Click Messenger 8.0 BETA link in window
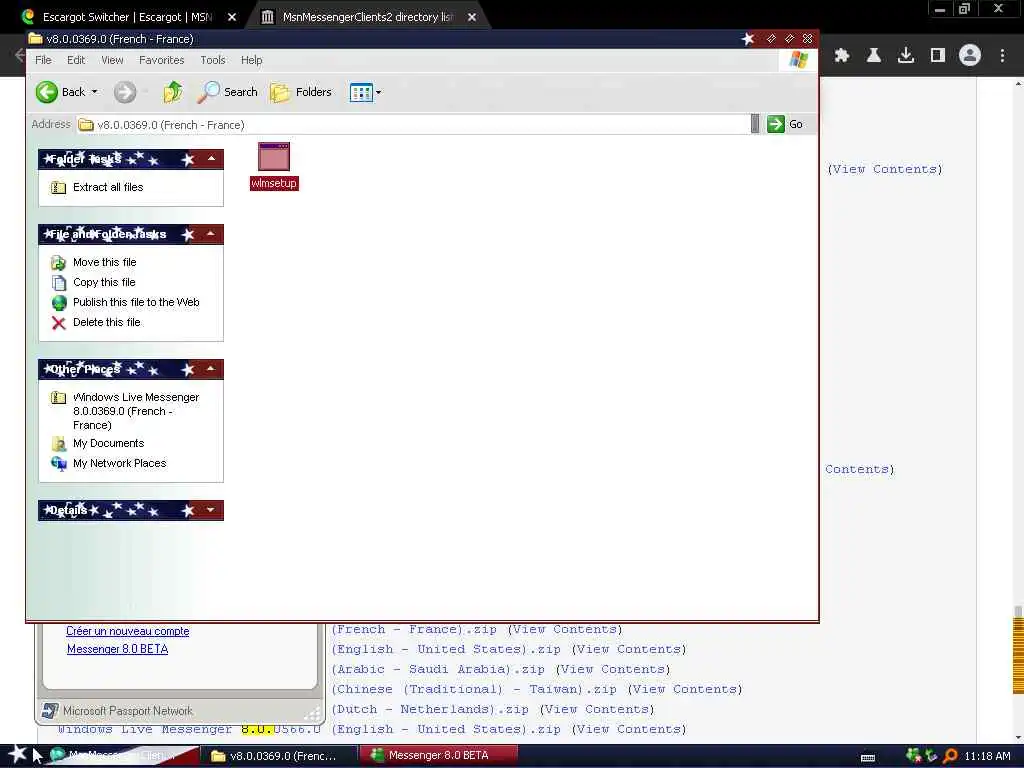 (x=118, y=649)
